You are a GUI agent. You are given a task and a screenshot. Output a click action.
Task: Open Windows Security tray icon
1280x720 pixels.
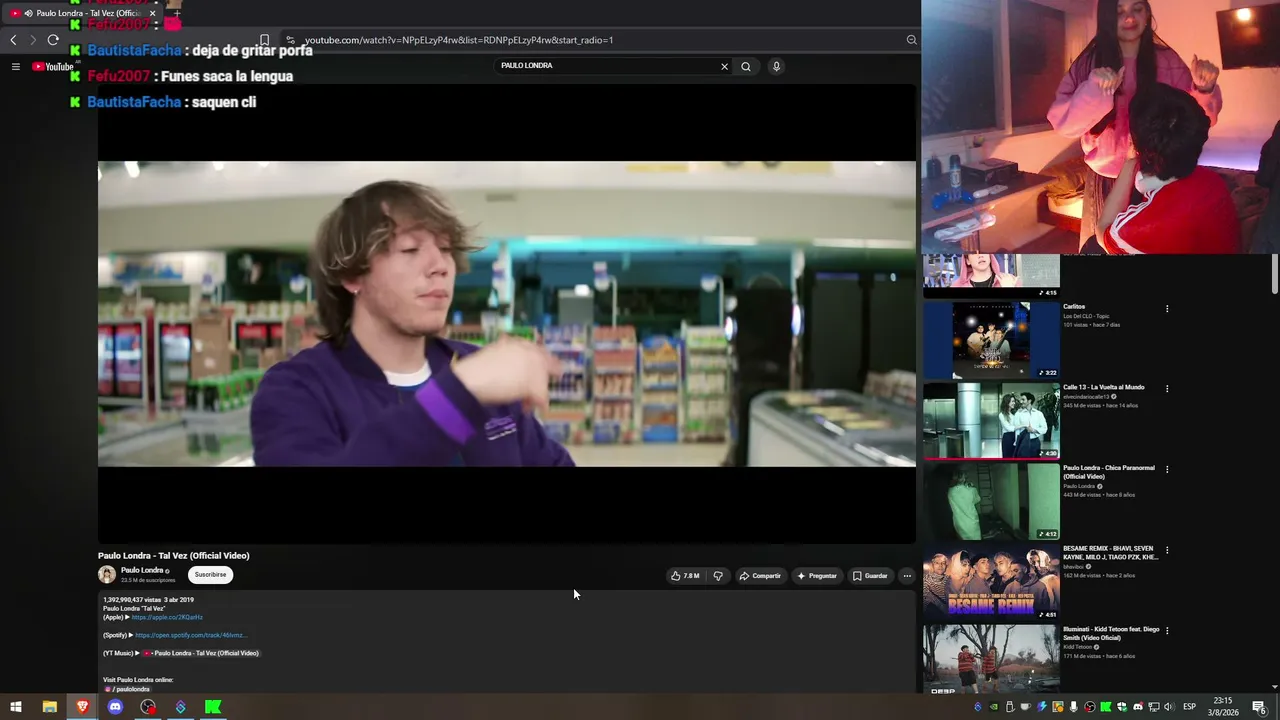click(1121, 707)
